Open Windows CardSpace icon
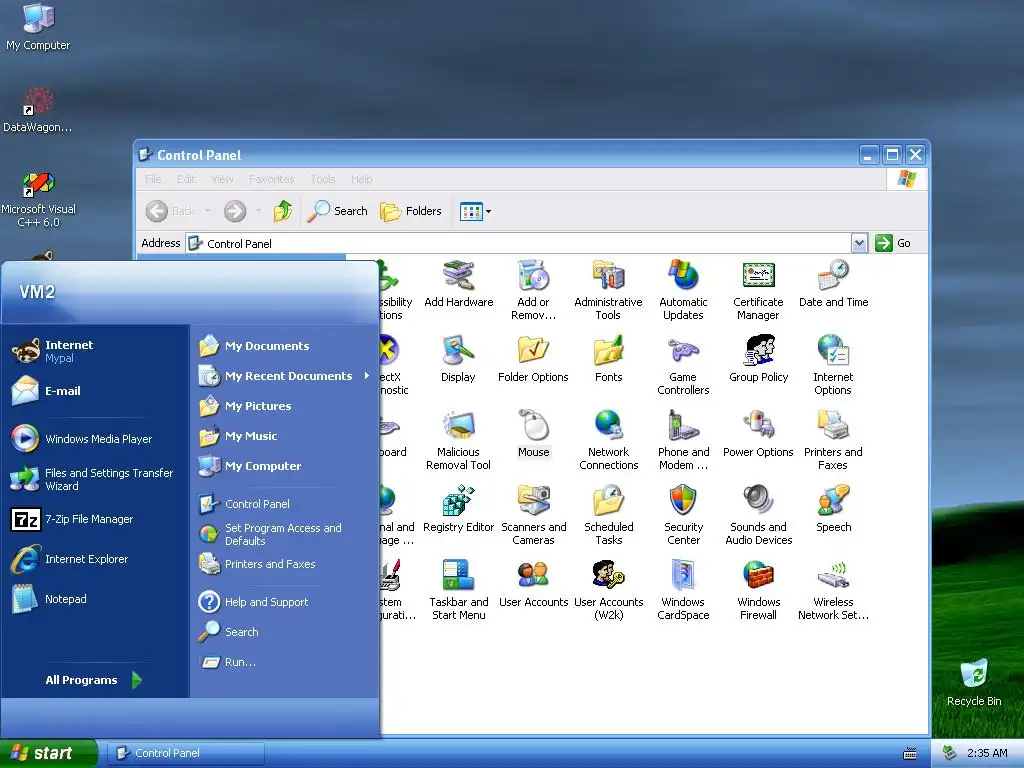The width and height of the screenshot is (1024, 768). coord(683,591)
